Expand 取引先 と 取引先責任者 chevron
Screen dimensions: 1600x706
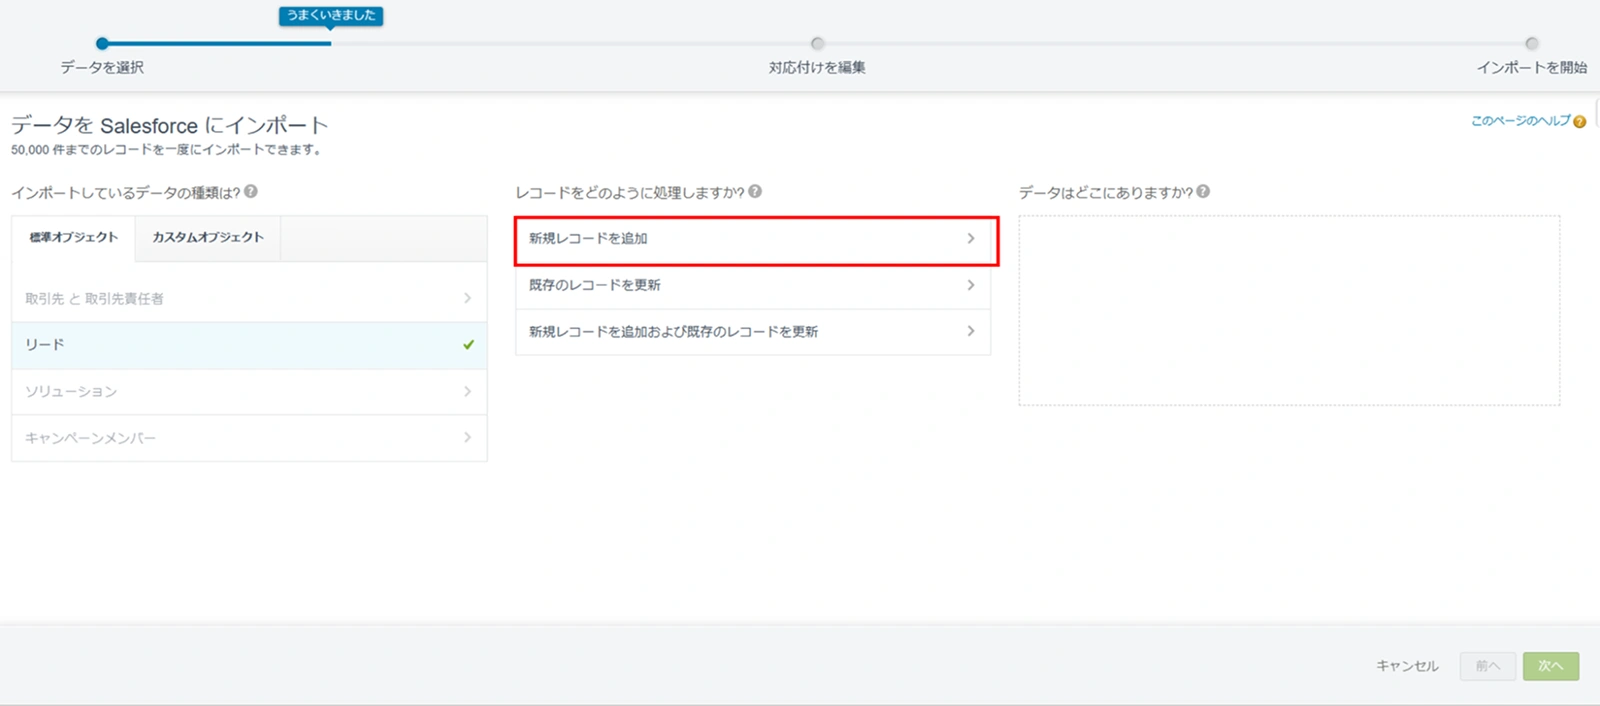point(467,298)
